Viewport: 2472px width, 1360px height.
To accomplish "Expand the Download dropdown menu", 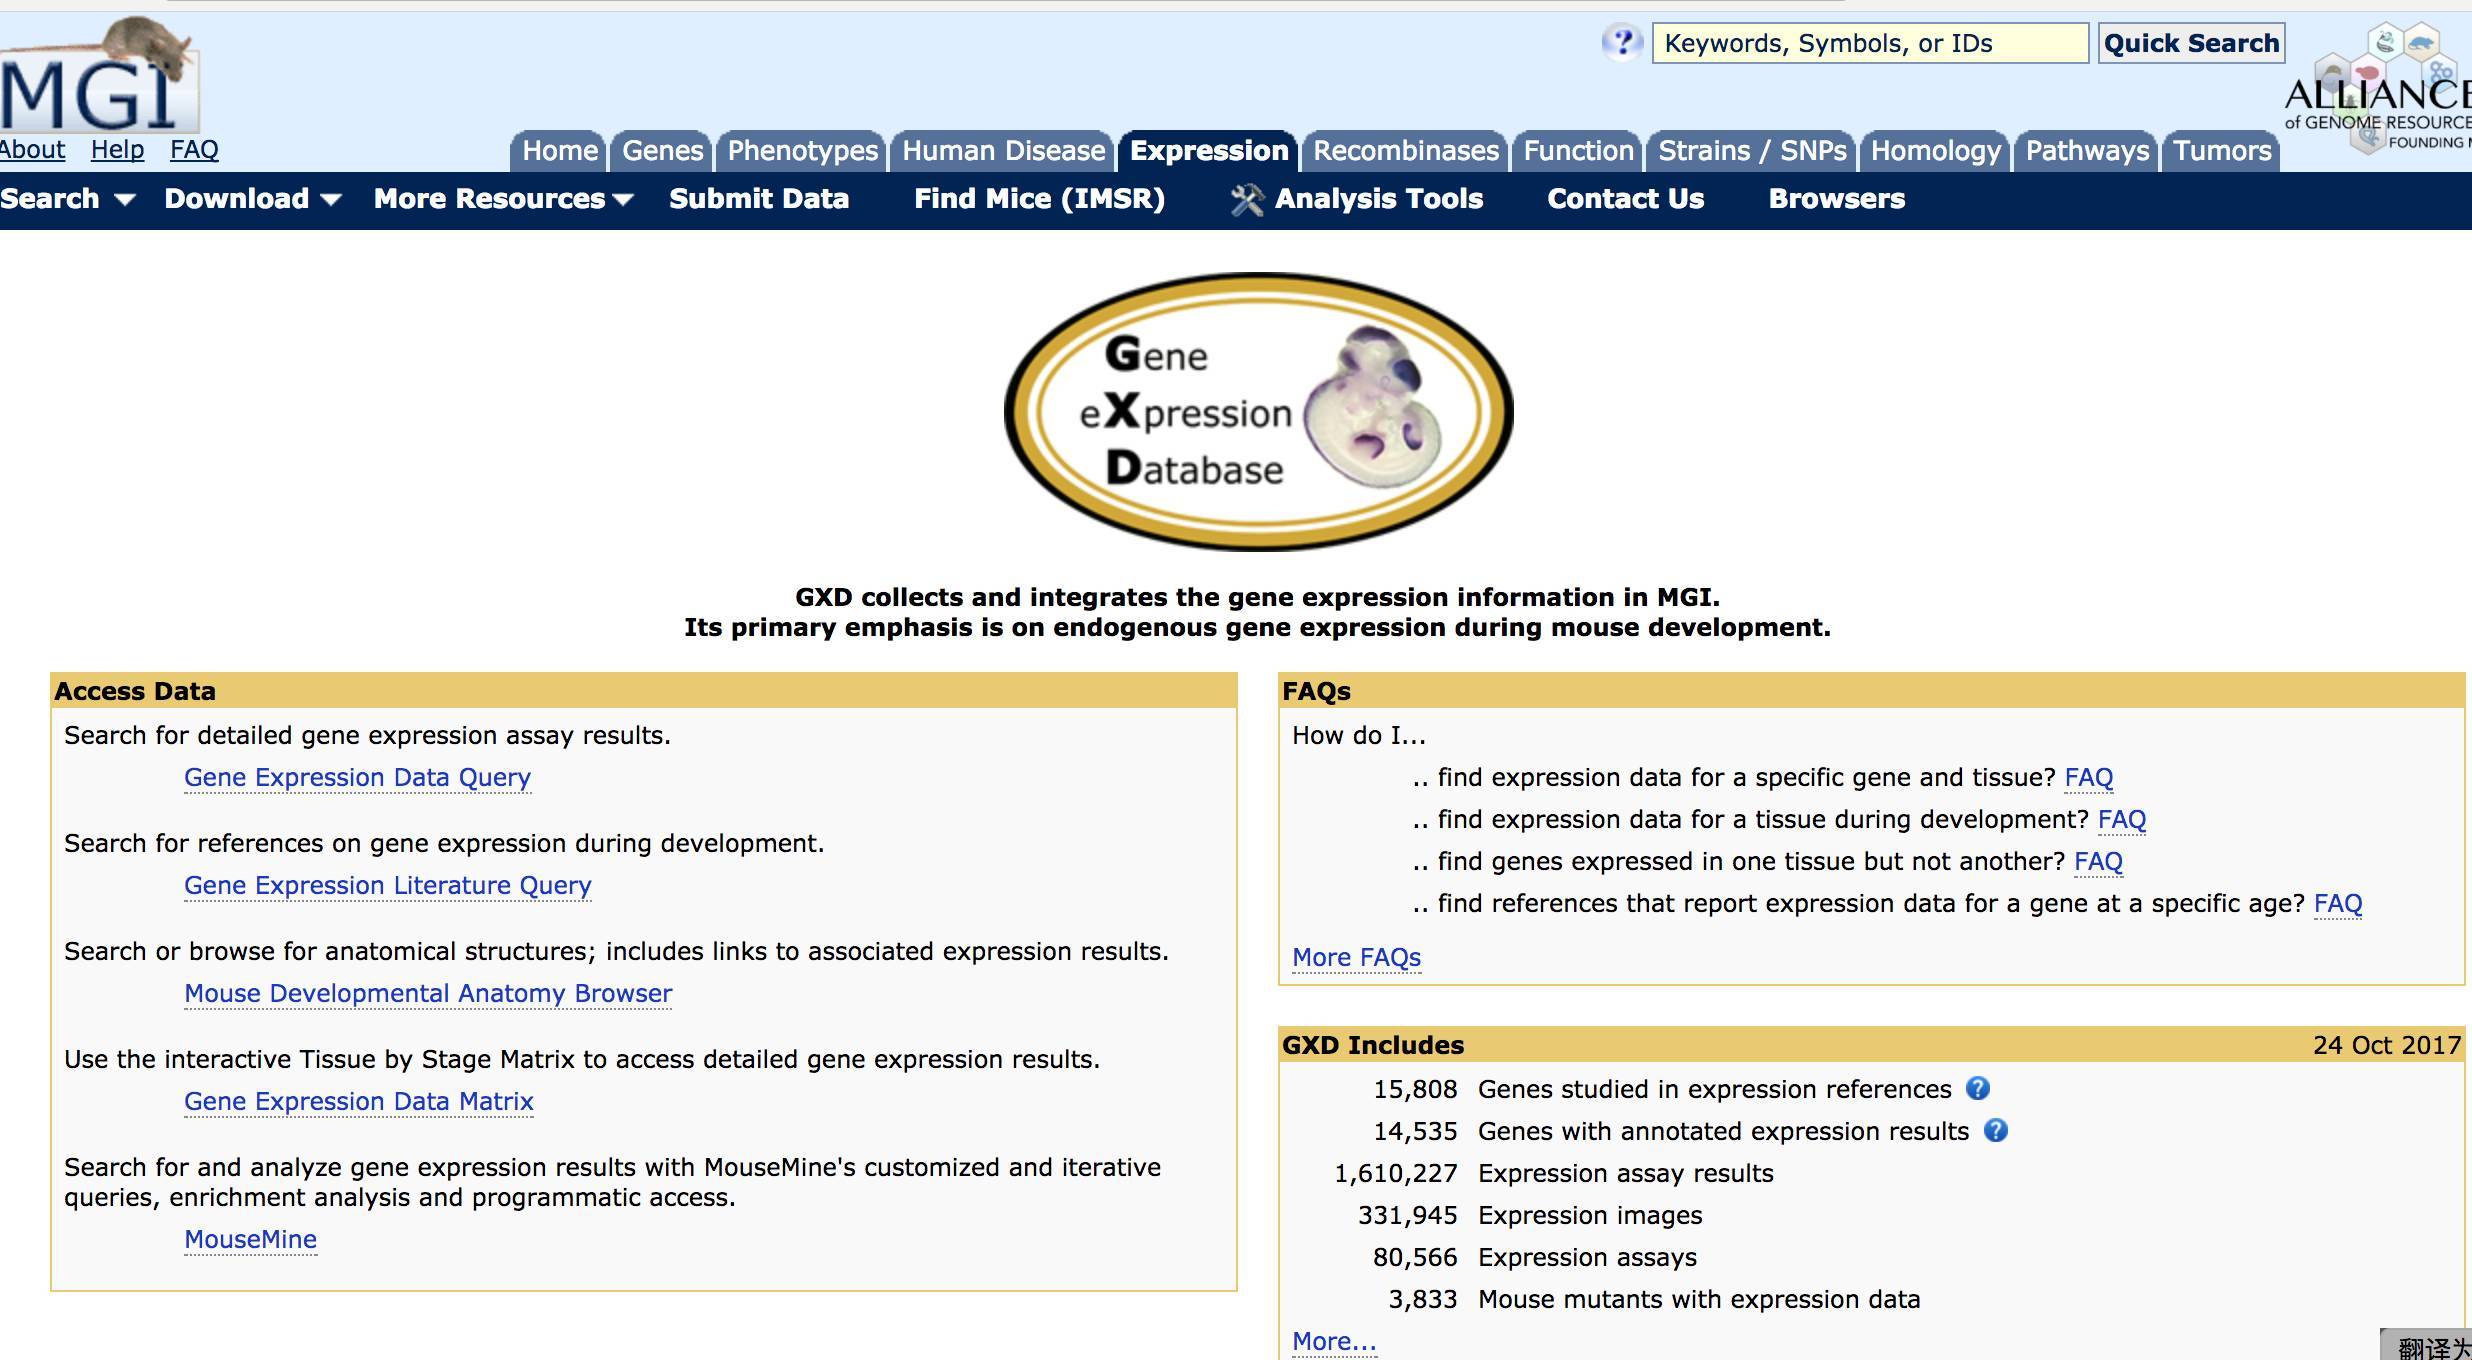I will pyautogui.click(x=253, y=199).
